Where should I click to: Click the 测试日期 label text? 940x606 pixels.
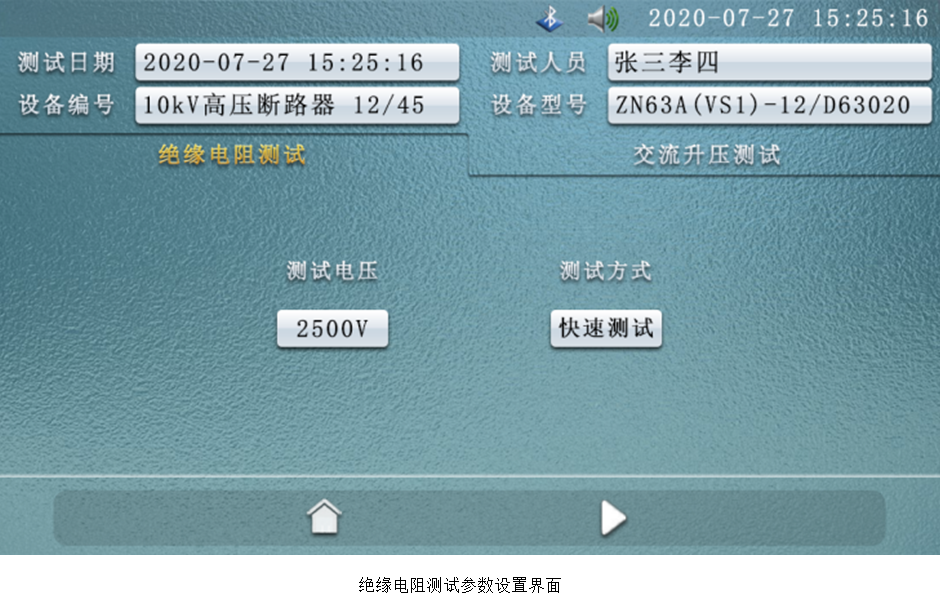point(67,63)
